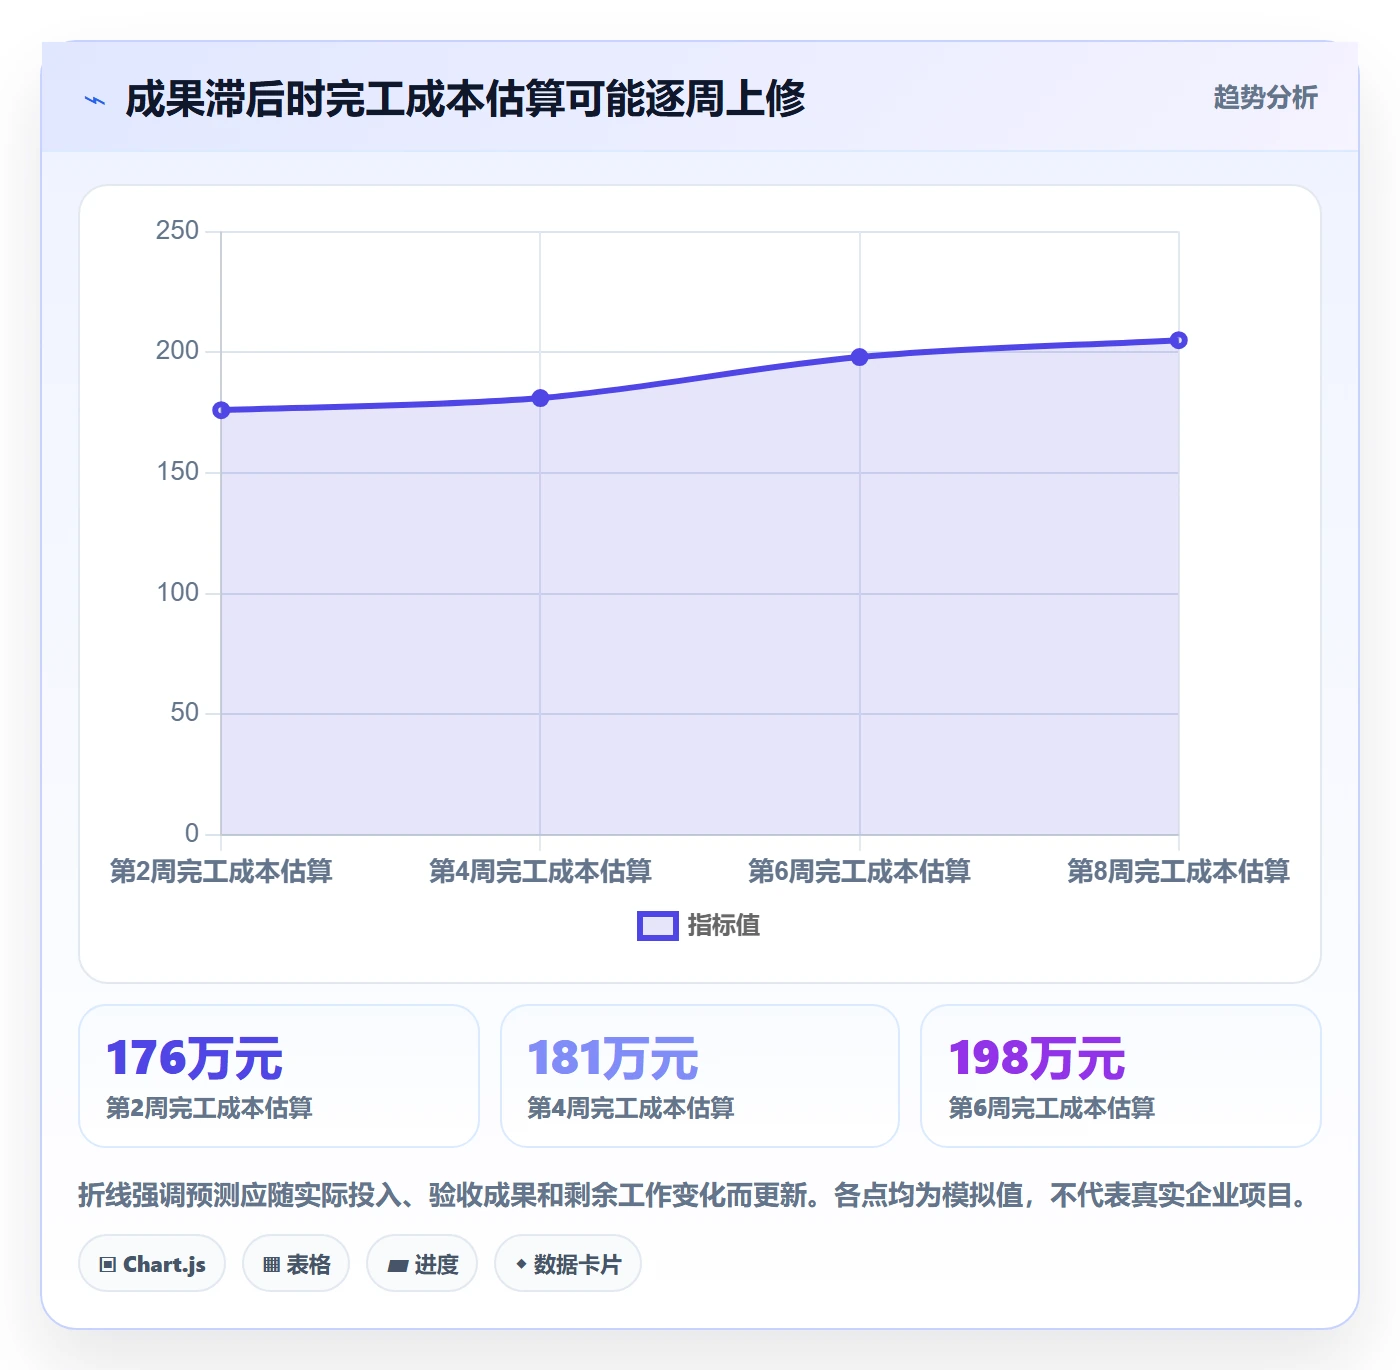Click the 第4周完工成本估算 caption under 181万元
This screenshot has height=1370, width=1400.
(x=631, y=1108)
